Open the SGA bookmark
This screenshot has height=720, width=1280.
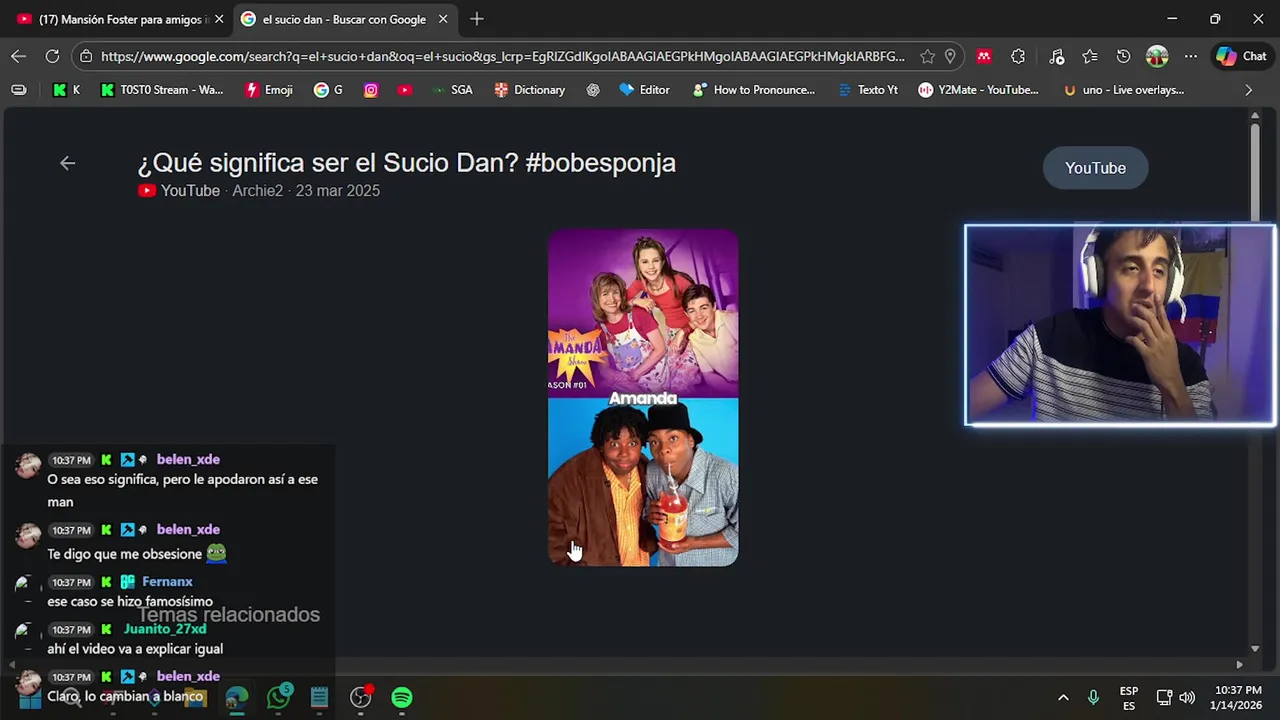point(452,90)
